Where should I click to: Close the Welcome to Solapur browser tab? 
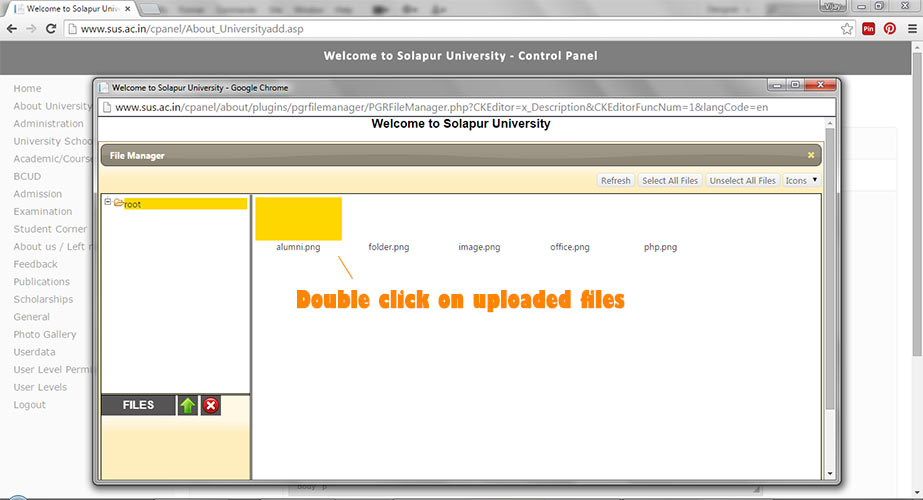pyautogui.click(x=128, y=9)
